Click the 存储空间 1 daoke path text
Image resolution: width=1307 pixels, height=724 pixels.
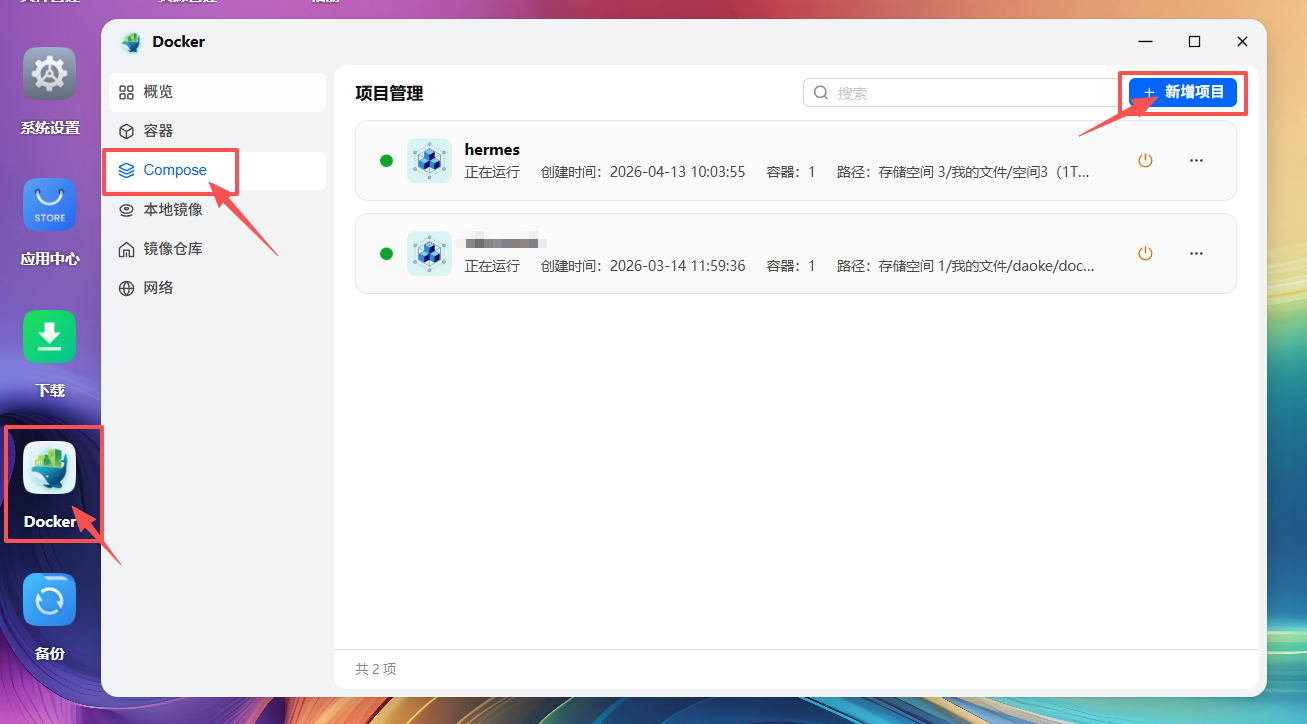[966, 266]
